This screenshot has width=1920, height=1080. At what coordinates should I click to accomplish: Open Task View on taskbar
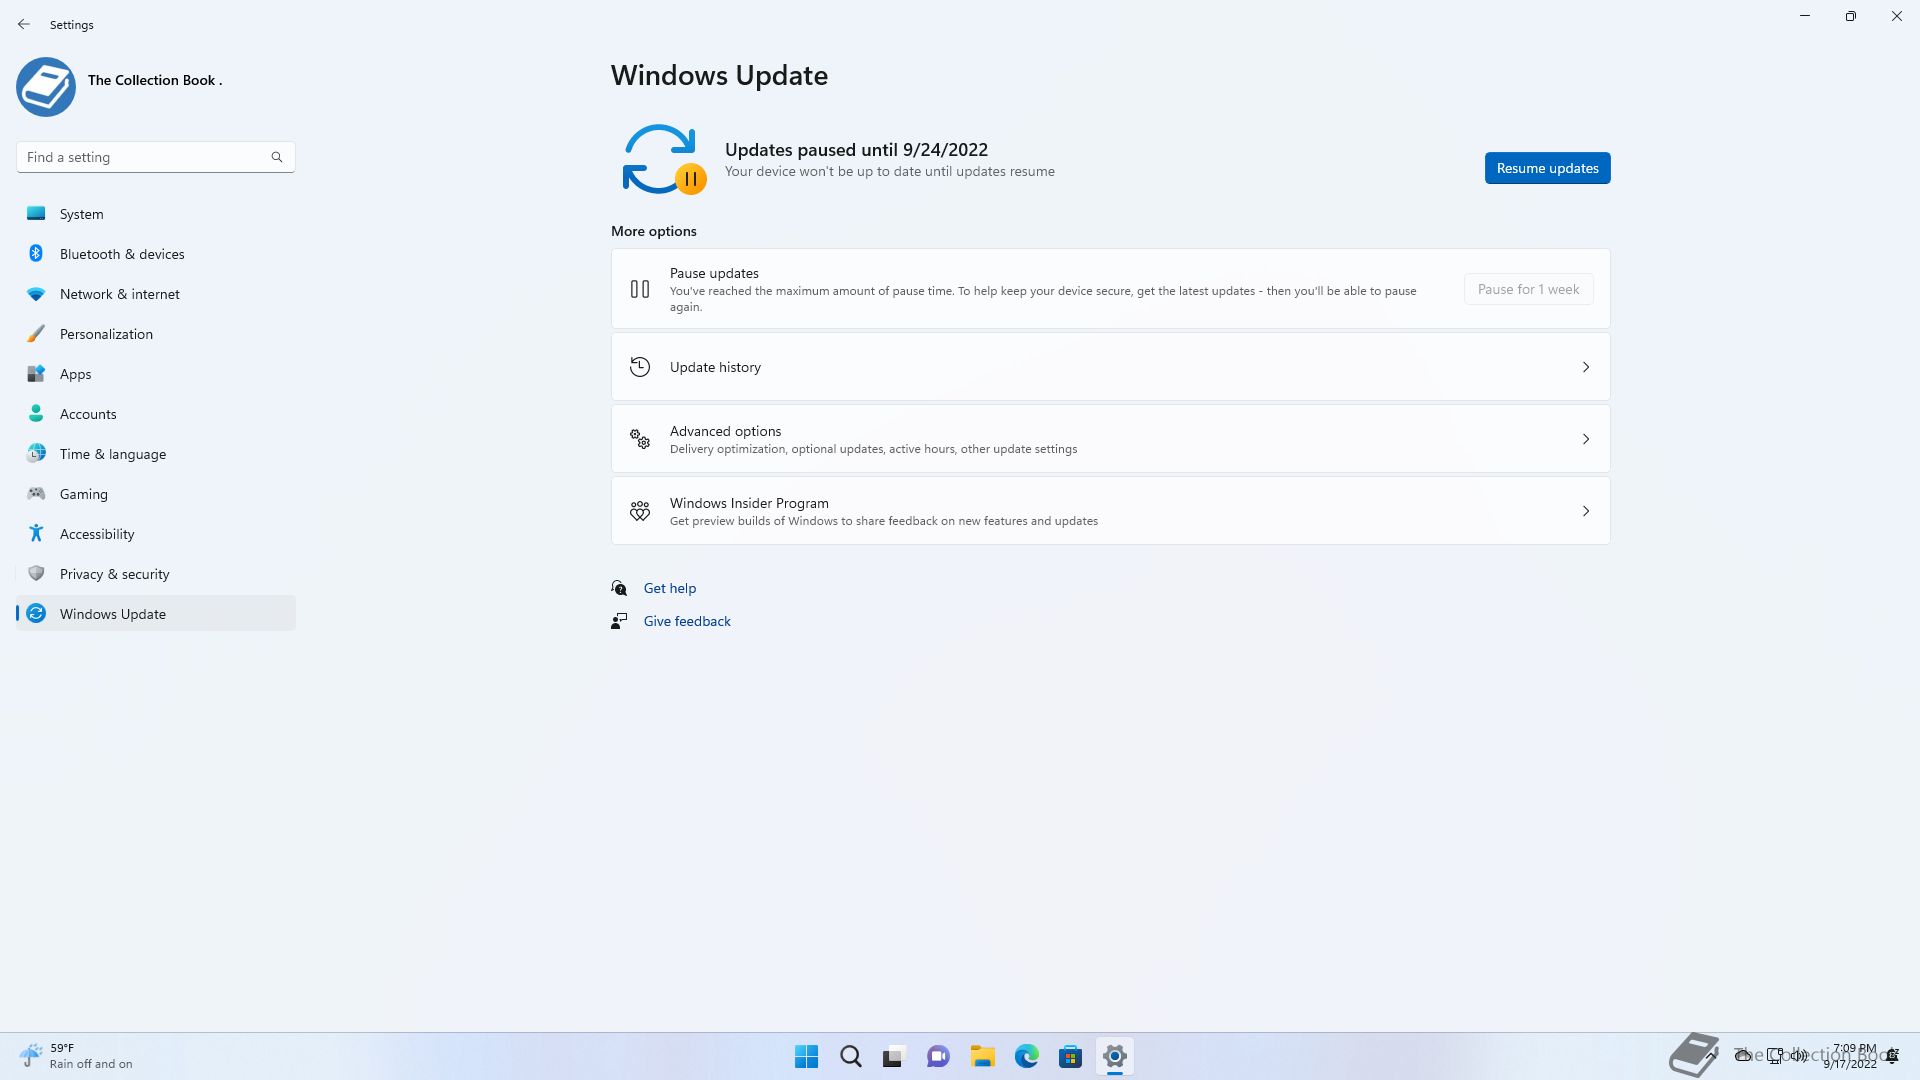click(894, 1056)
